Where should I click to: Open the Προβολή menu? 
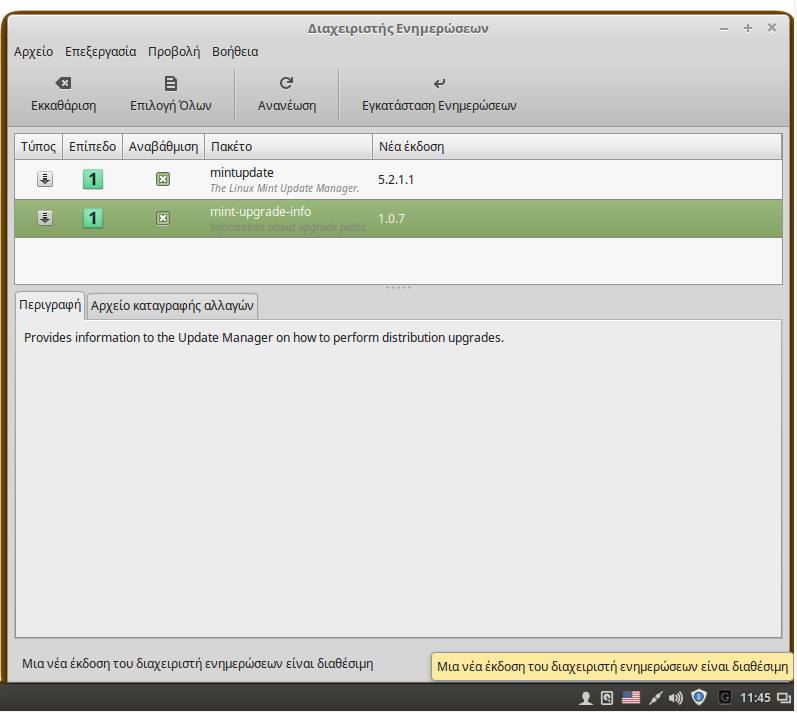click(174, 52)
